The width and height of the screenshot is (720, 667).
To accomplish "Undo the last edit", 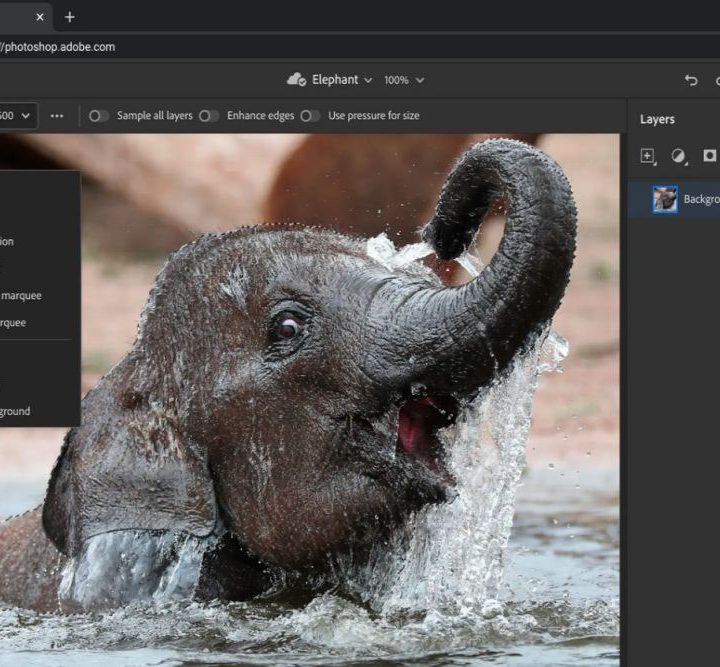I will coord(691,80).
